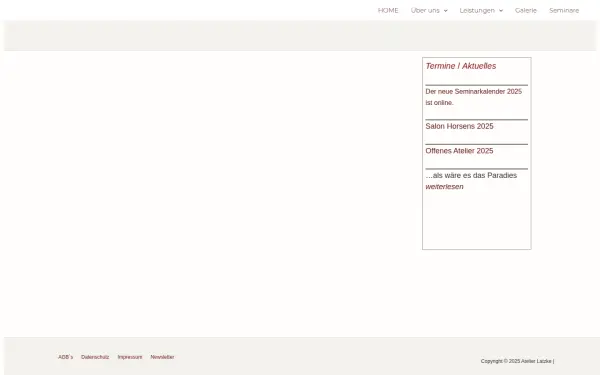This screenshot has height=375, width=600.
Task: Open the Datenschutz footer link
Action: 95,357
